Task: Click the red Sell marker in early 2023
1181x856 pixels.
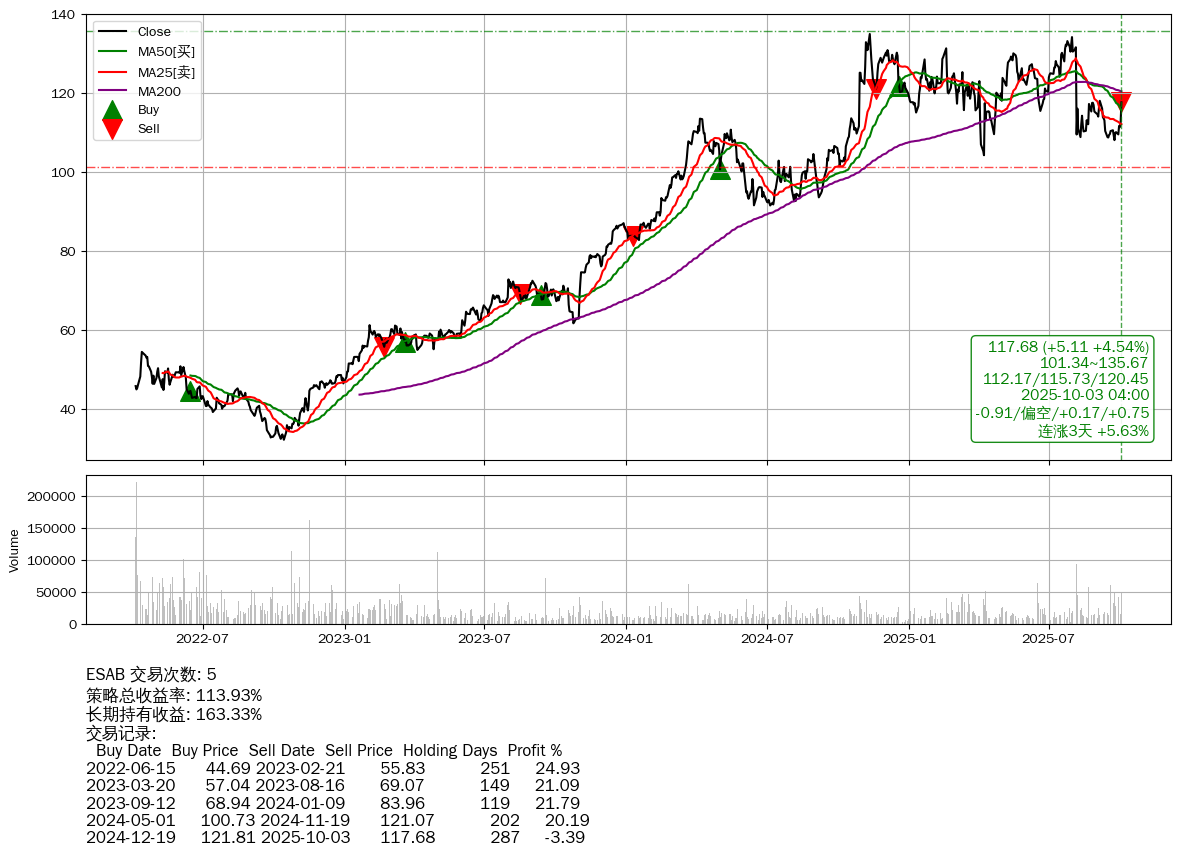Action: click(x=384, y=346)
